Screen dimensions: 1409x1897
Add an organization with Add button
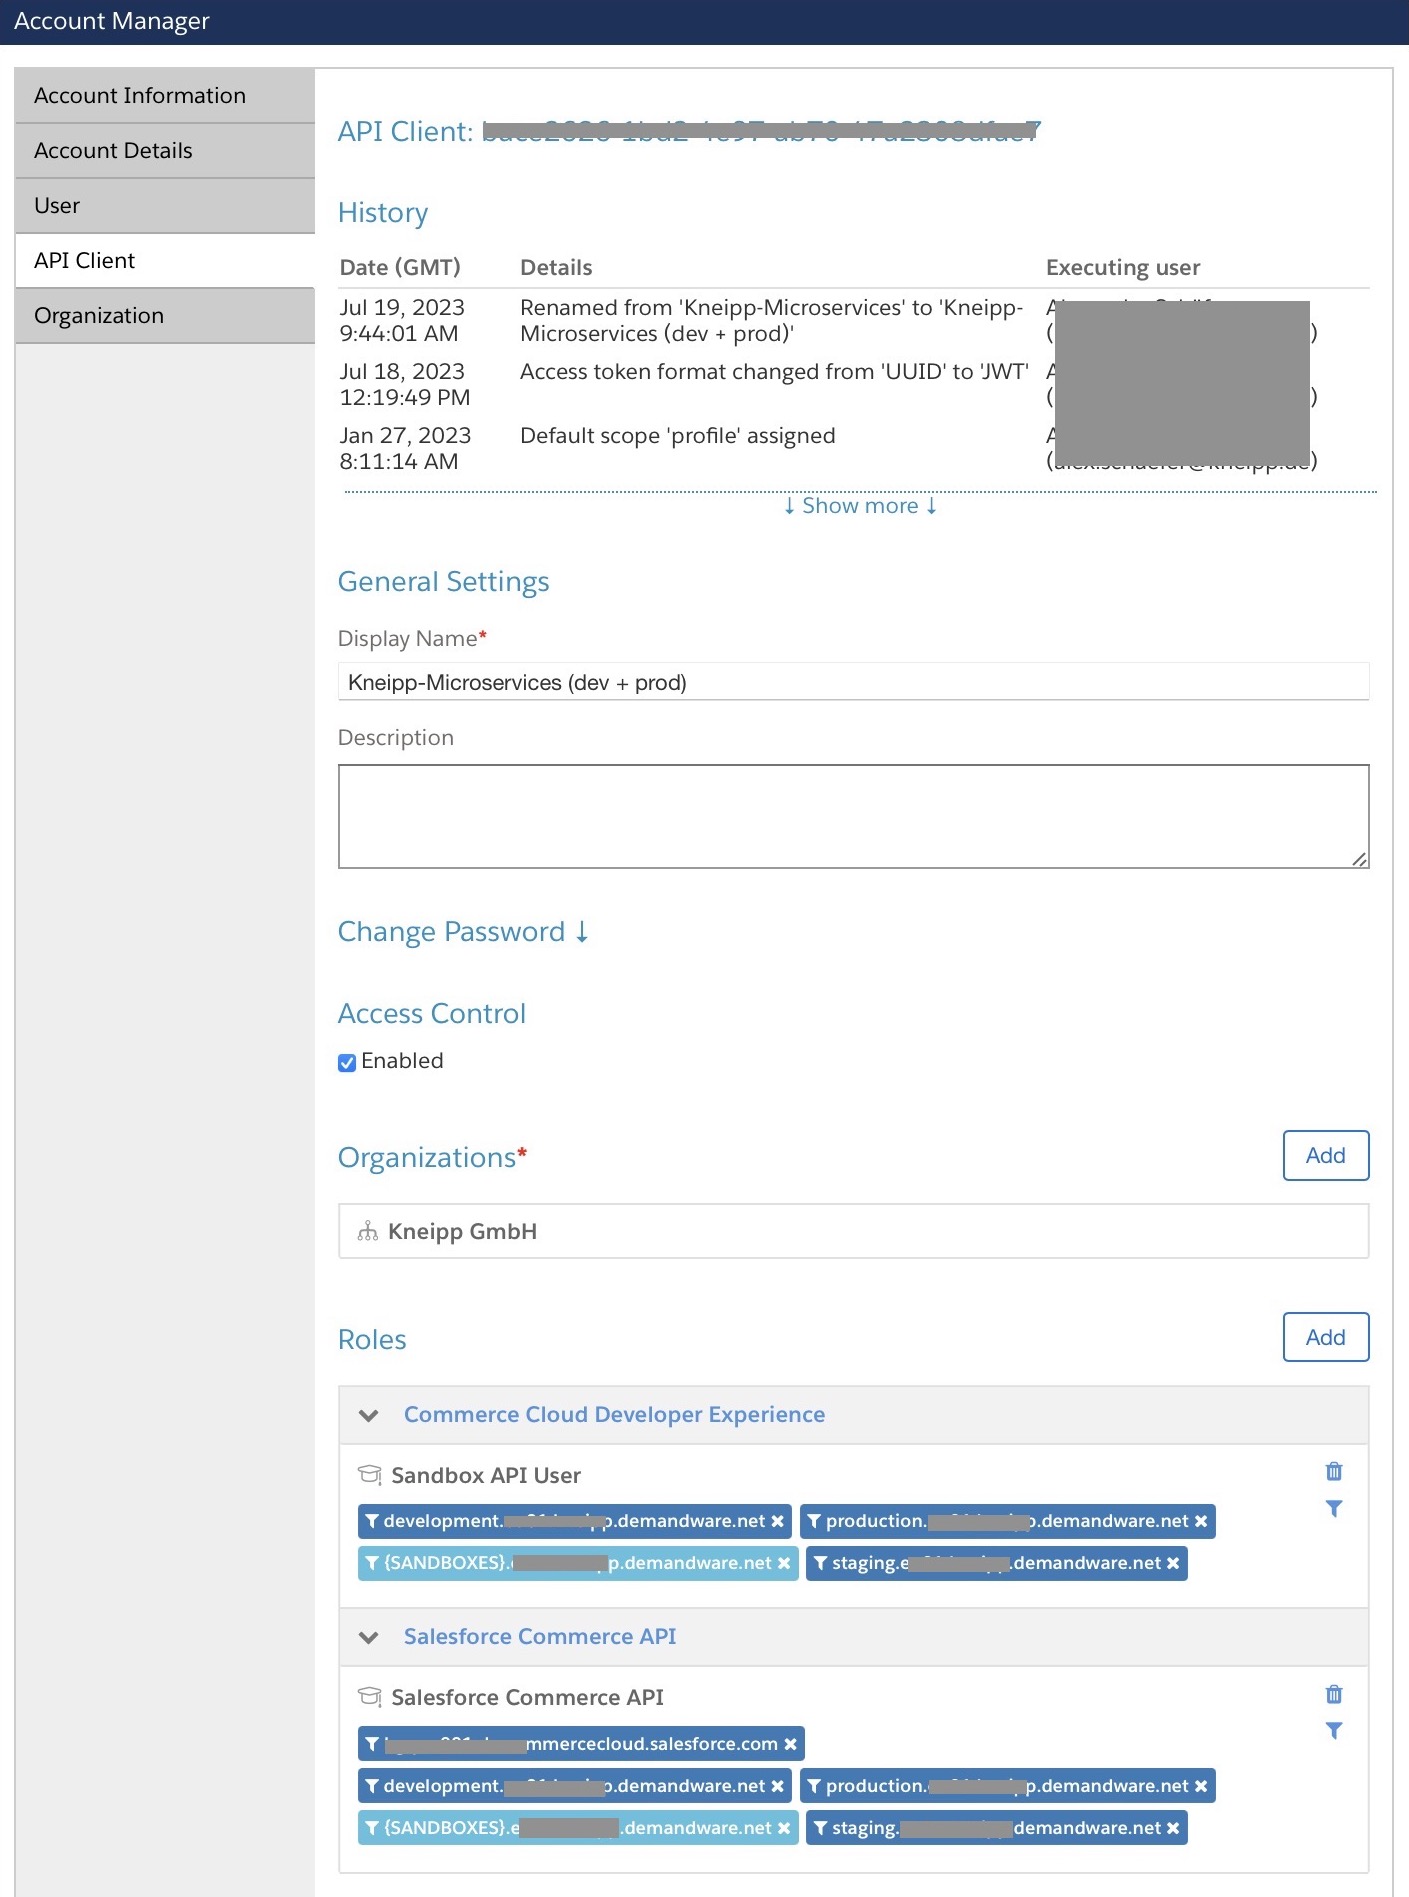click(x=1326, y=1155)
